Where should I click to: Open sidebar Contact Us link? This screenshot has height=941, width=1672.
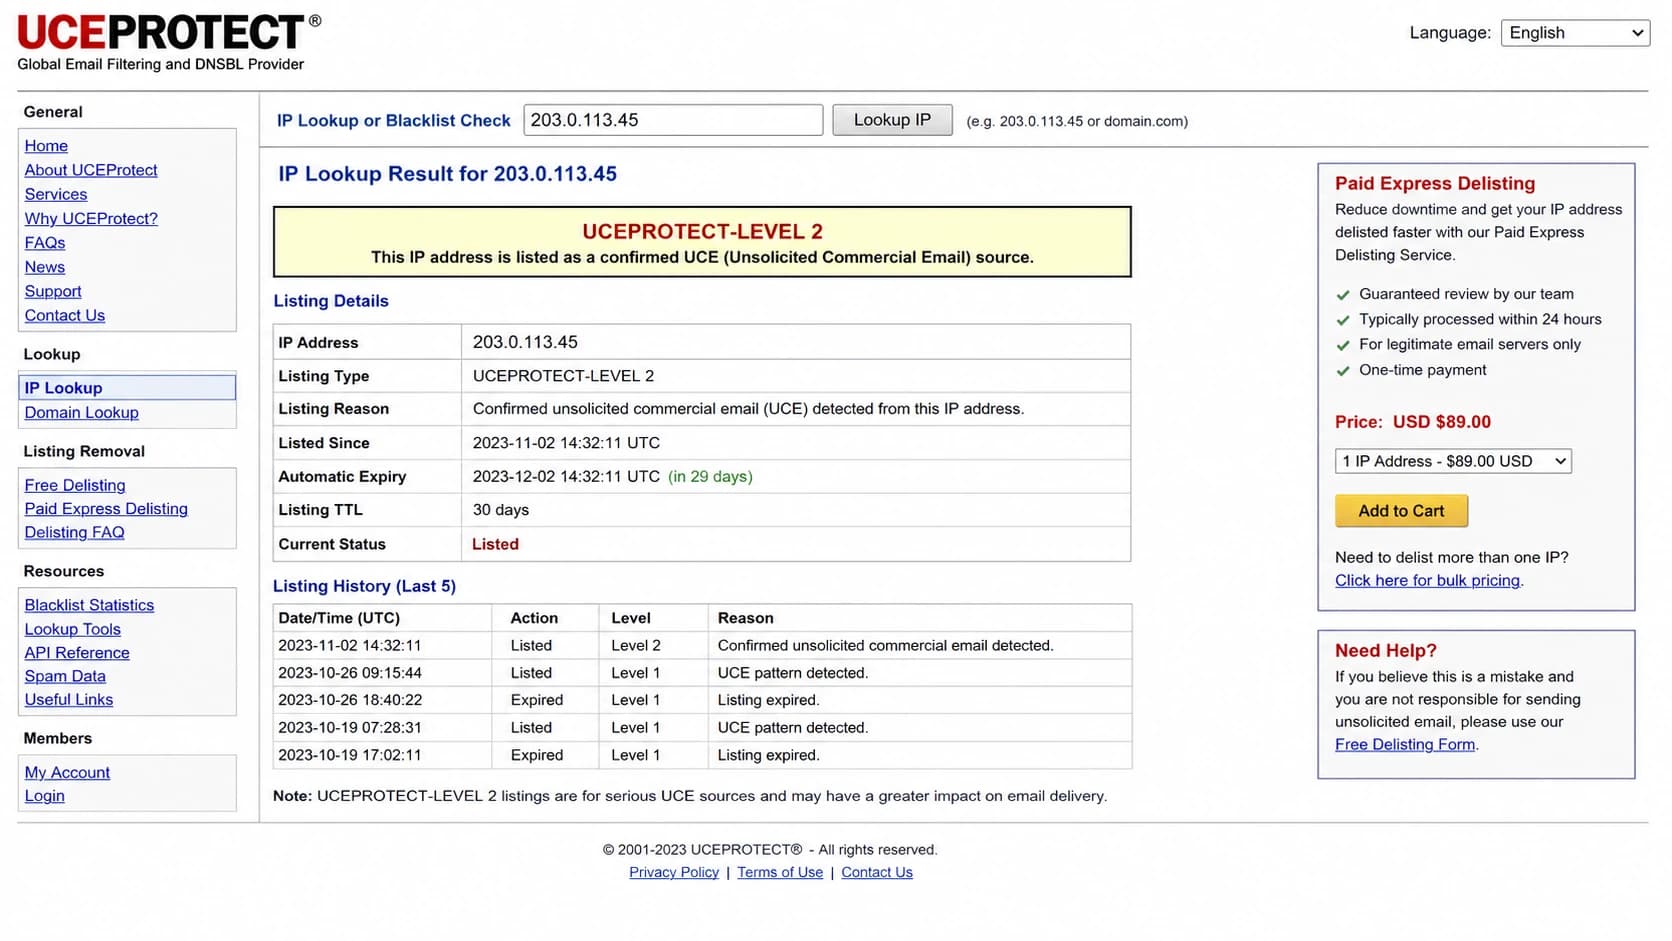65,315
